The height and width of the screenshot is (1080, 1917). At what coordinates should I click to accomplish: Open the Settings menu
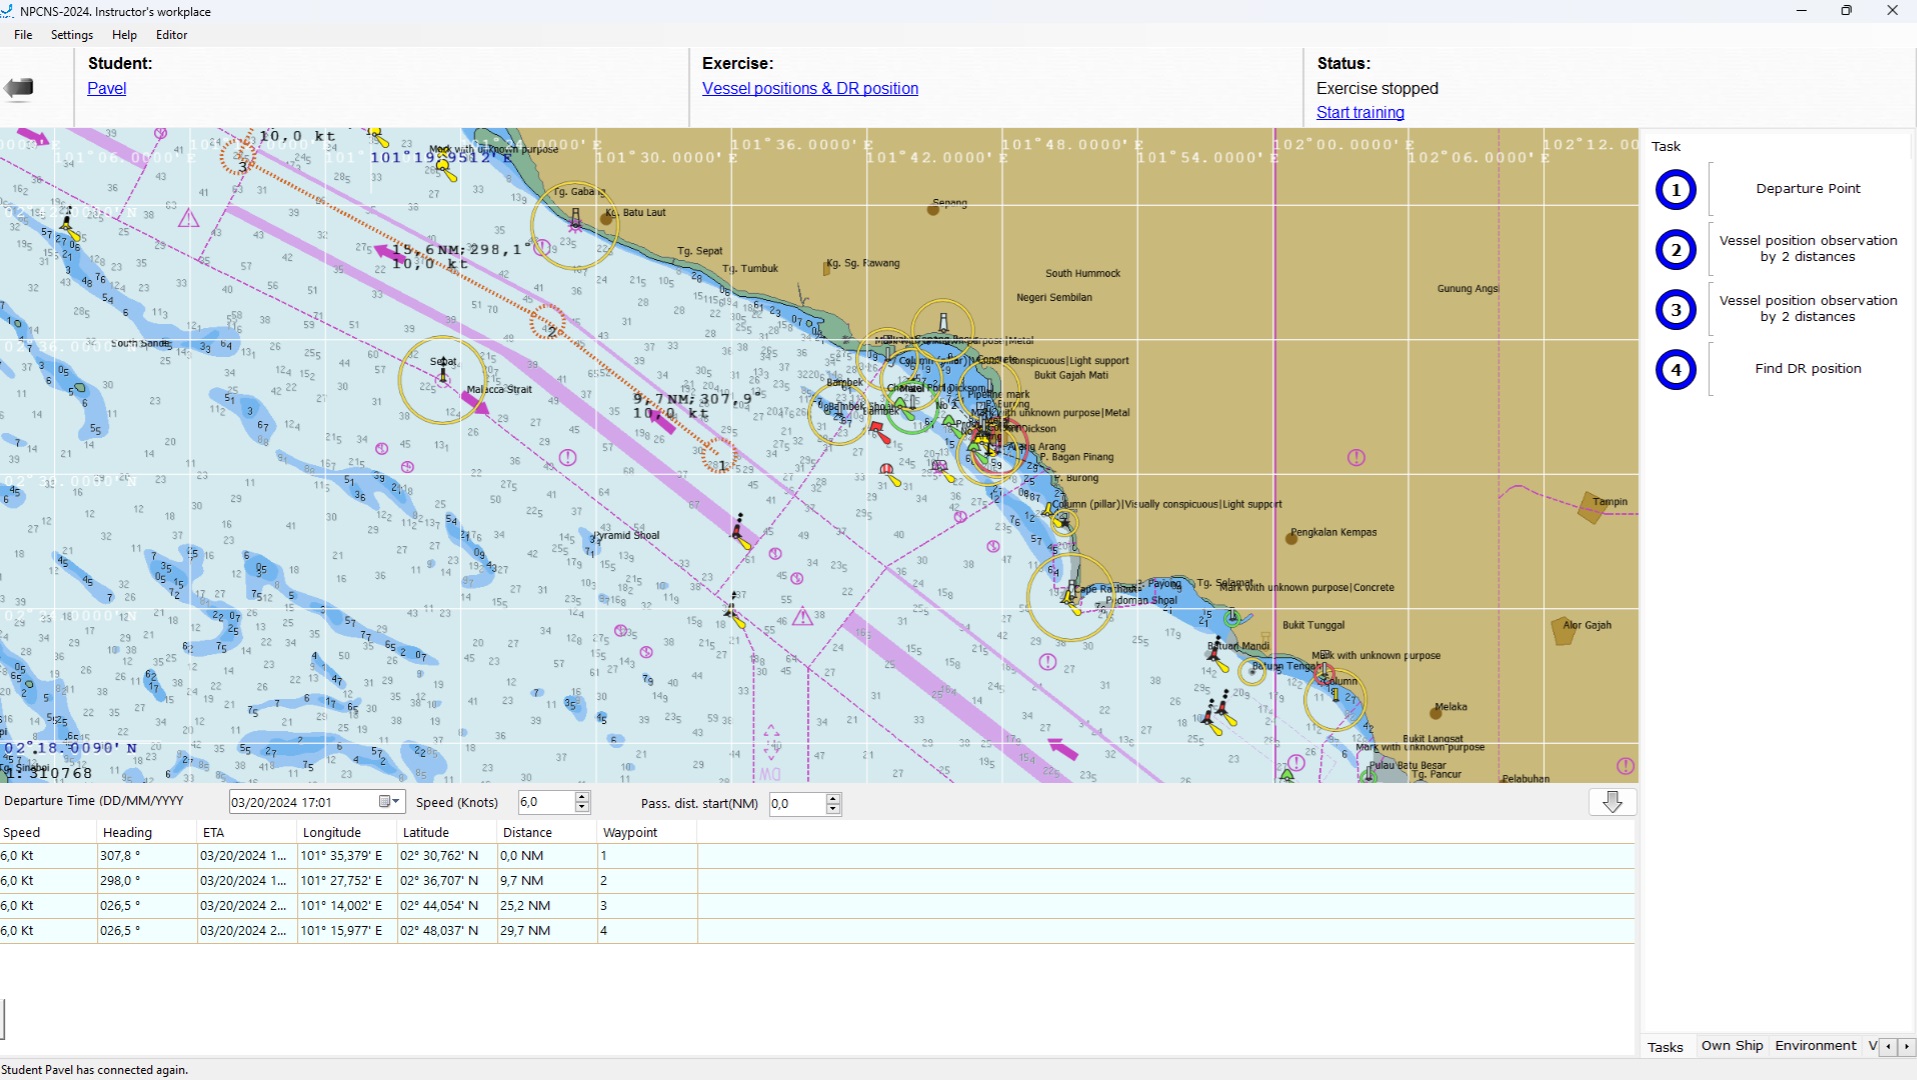[x=72, y=35]
